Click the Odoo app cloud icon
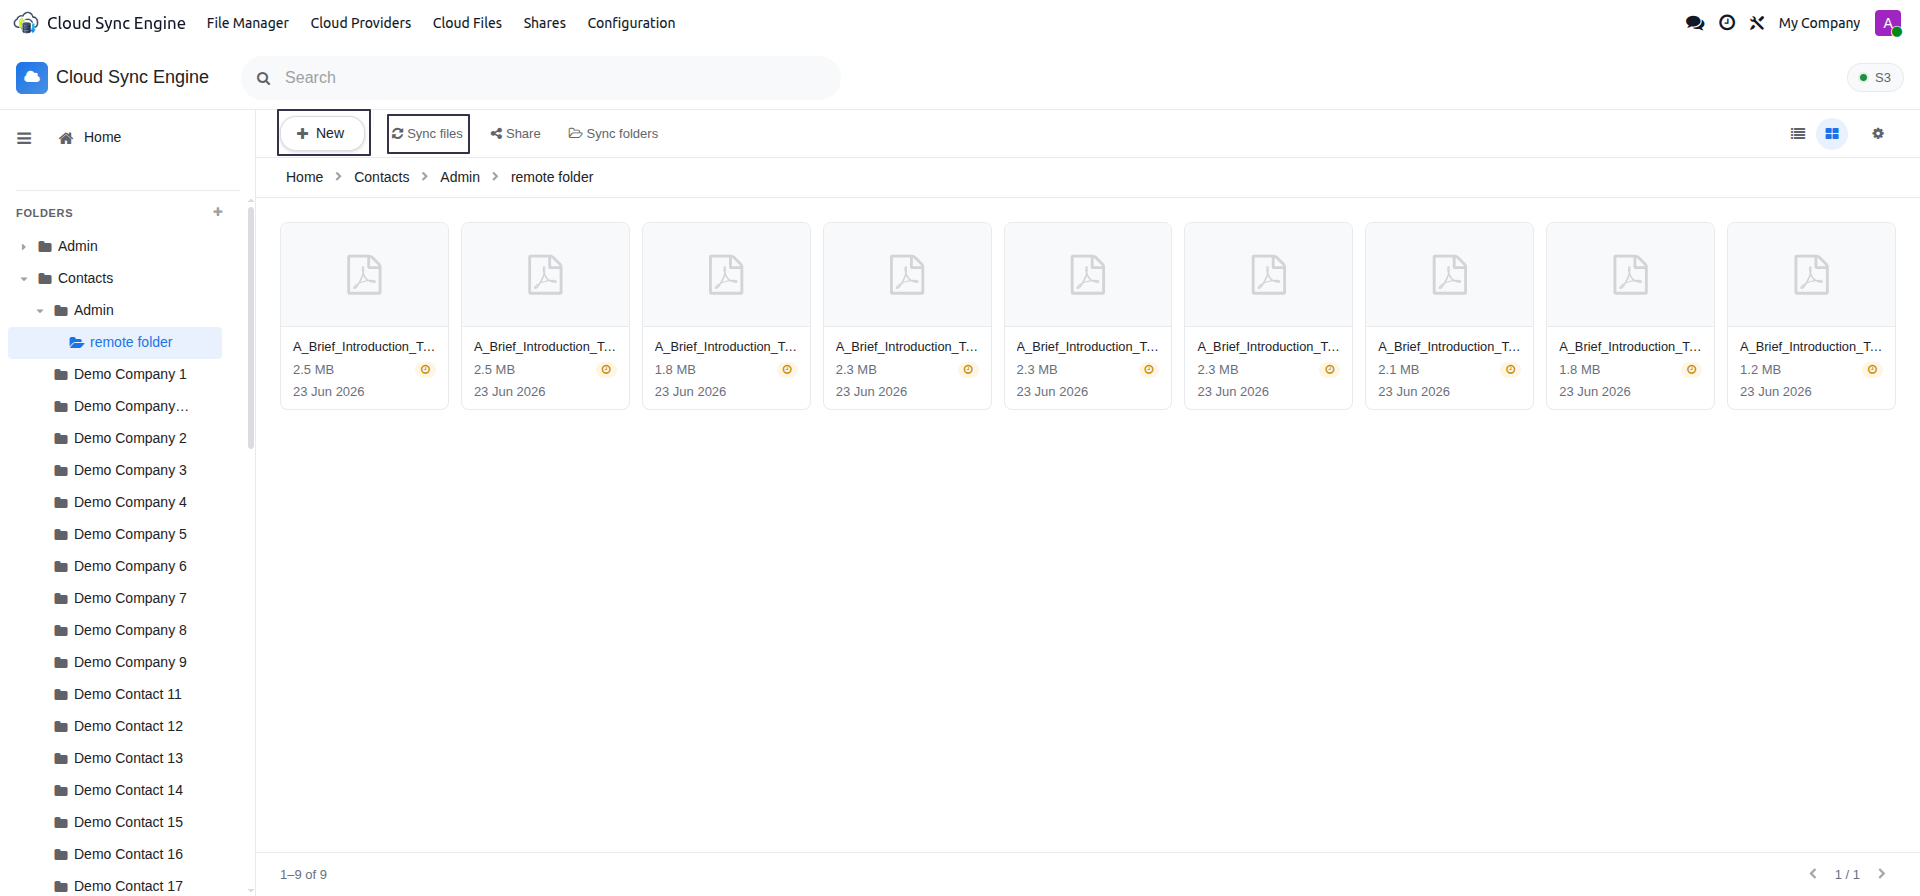This screenshot has width=1920, height=896. click(26, 23)
